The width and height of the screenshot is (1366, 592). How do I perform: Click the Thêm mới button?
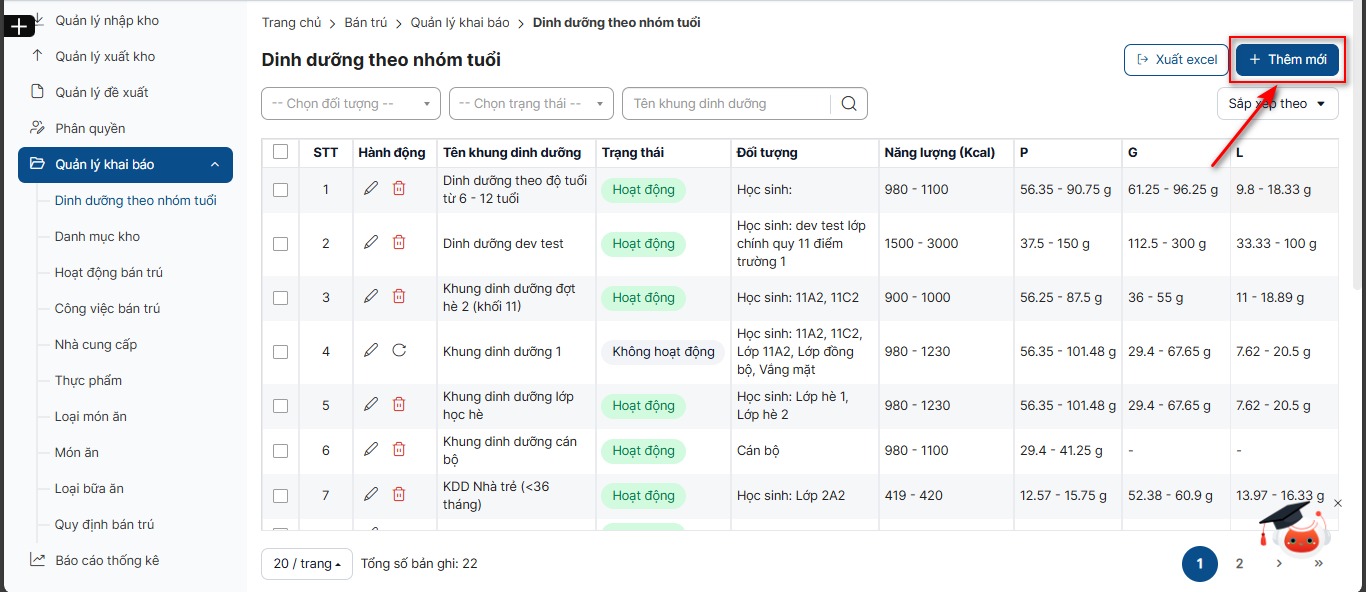tap(1287, 60)
